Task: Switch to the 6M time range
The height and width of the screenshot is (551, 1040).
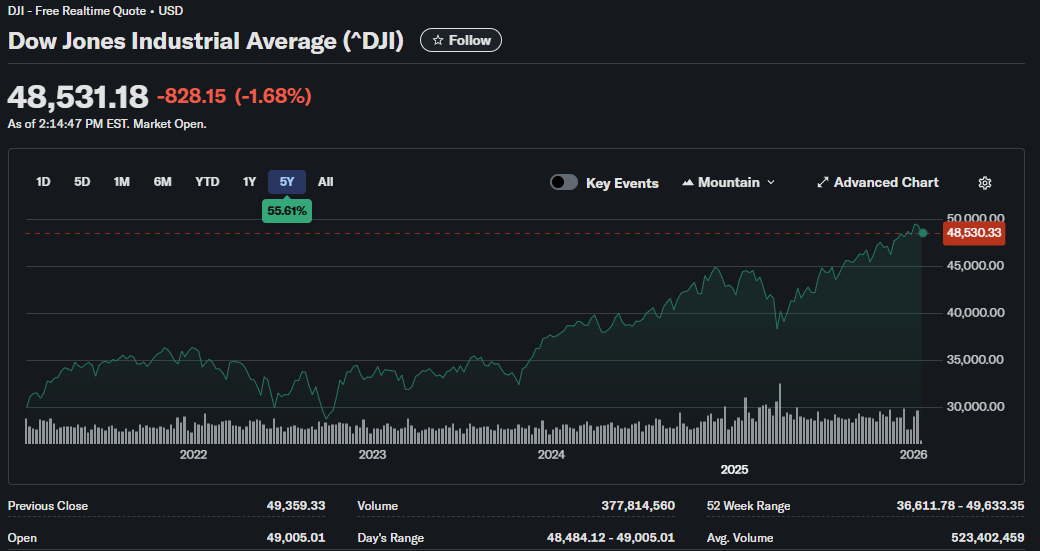Action: click(162, 182)
